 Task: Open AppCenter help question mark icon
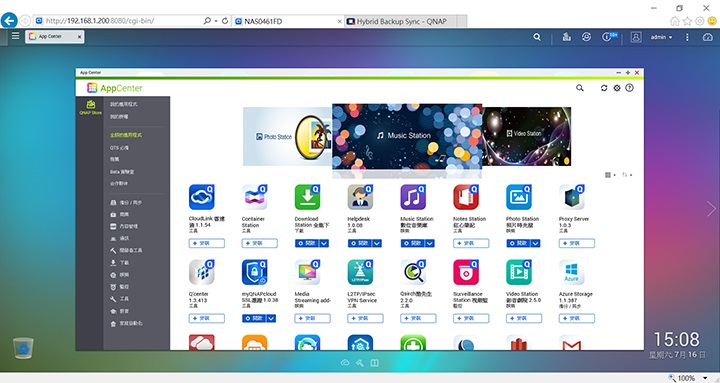click(x=630, y=88)
